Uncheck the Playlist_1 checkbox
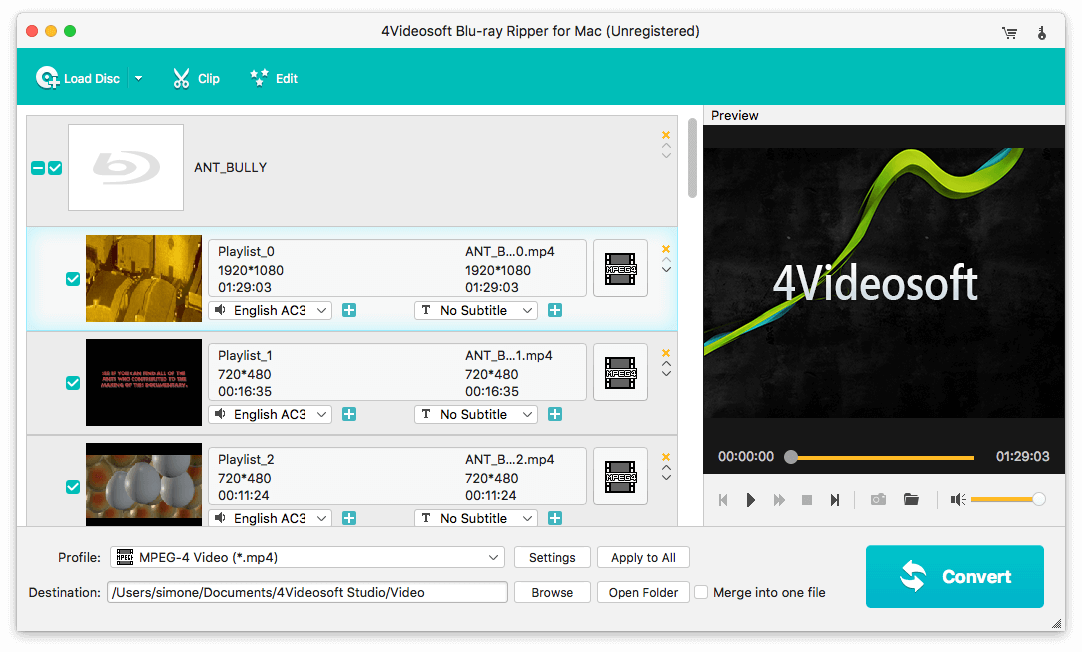The width and height of the screenshot is (1082, 652). 72,383
